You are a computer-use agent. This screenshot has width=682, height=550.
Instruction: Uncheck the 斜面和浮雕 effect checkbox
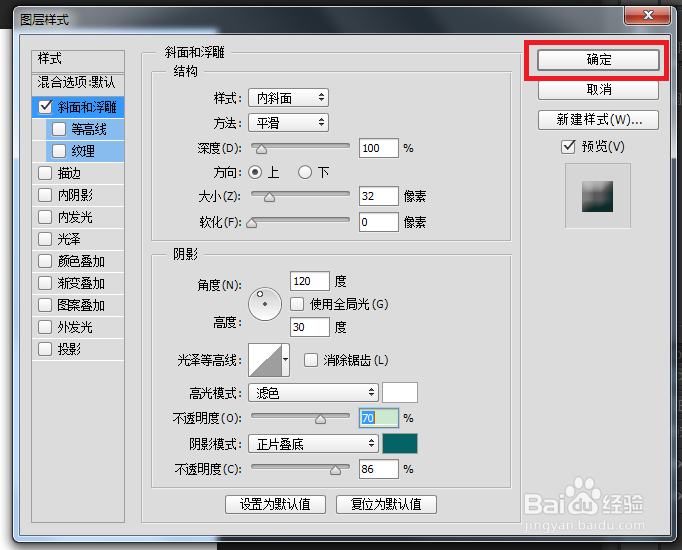point(46,107)
